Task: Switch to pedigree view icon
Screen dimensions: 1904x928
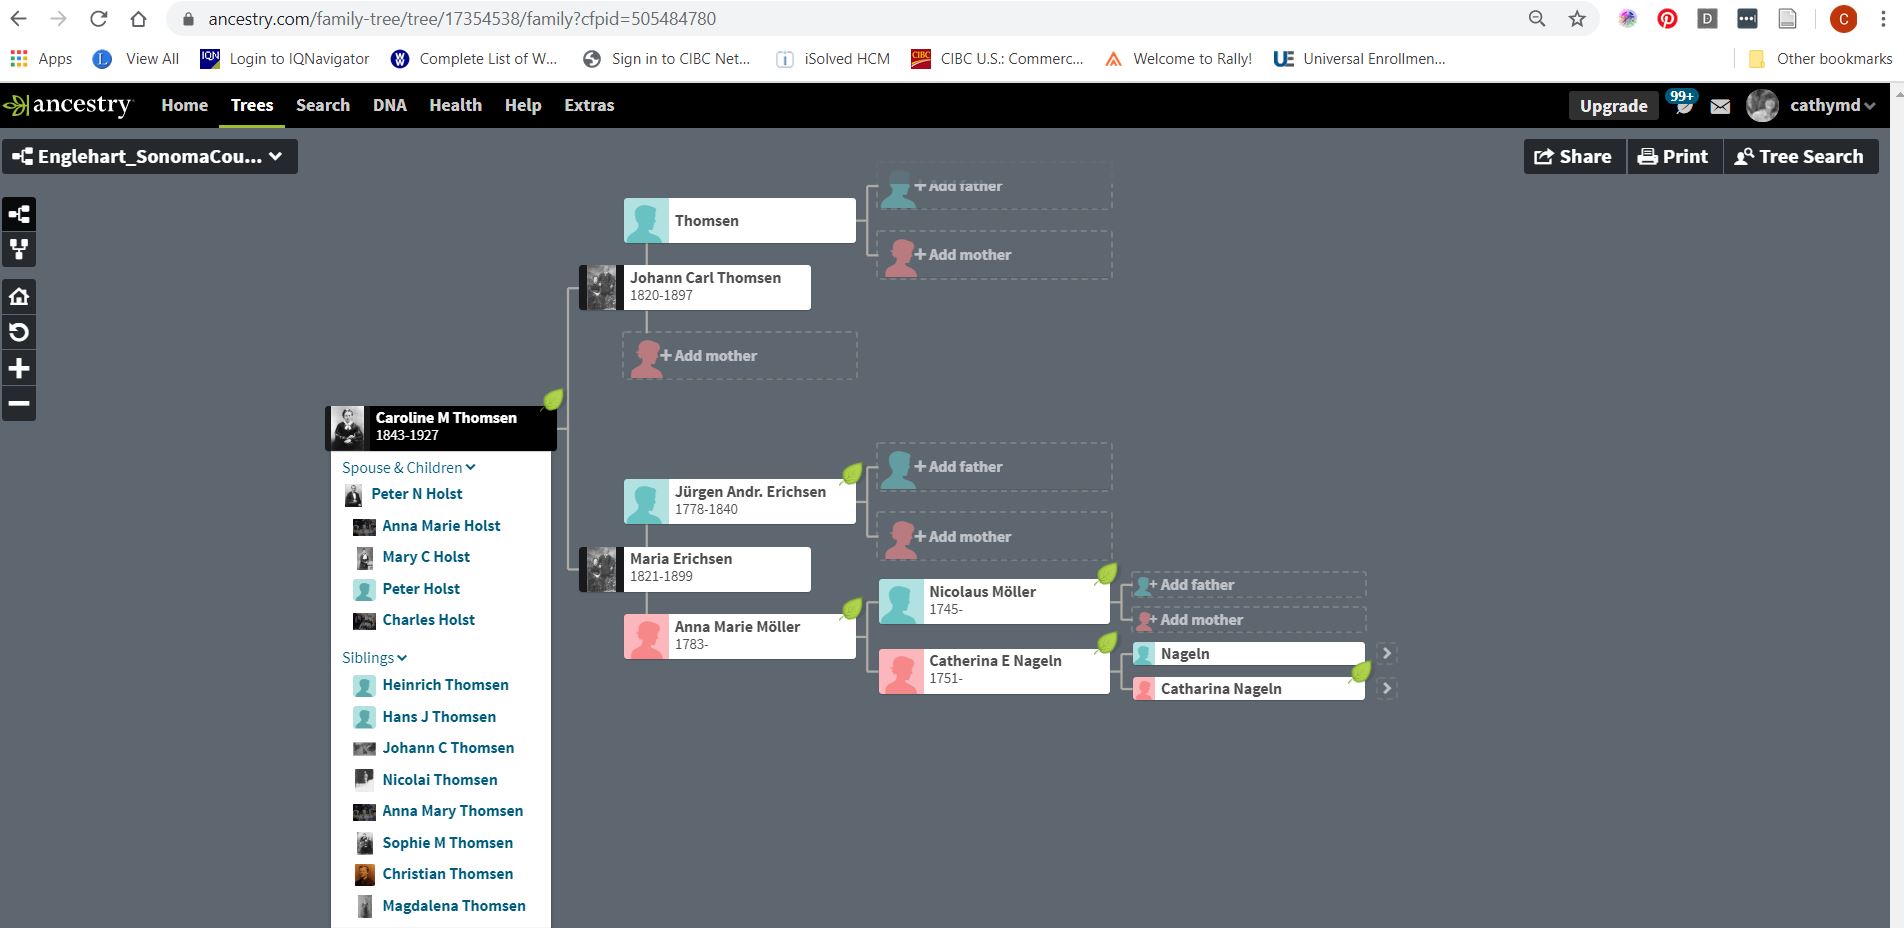Action: tap(19, 214)
